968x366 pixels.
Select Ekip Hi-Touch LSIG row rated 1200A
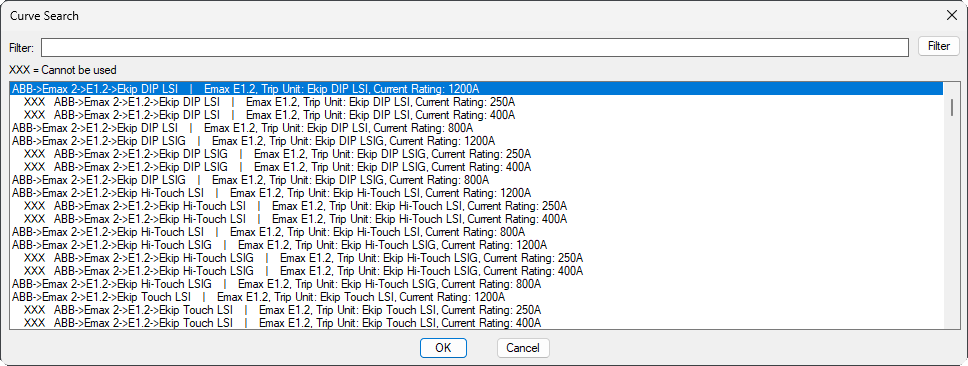(x=477, y=244)
